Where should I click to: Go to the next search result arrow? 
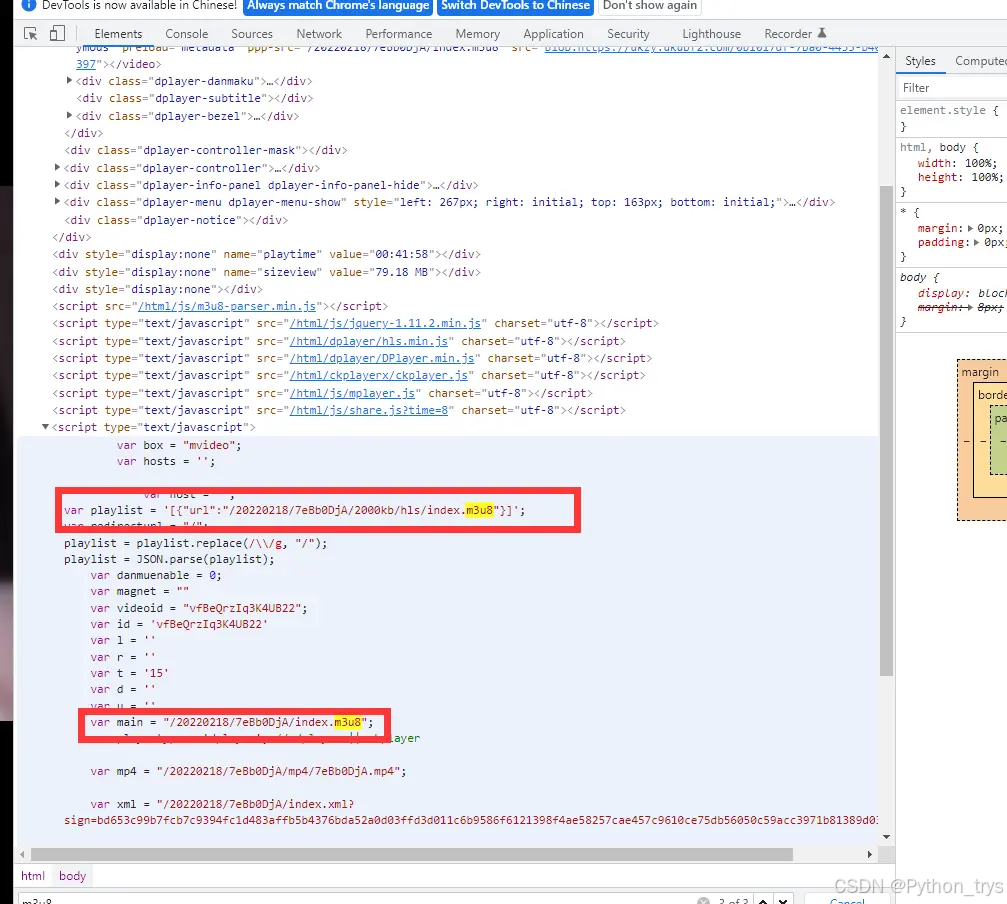(783, 900)
